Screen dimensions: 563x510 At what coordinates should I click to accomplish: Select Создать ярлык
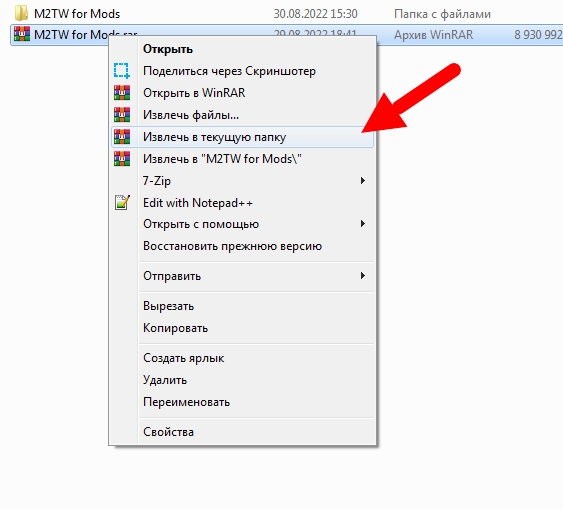(x=183, y=358)
